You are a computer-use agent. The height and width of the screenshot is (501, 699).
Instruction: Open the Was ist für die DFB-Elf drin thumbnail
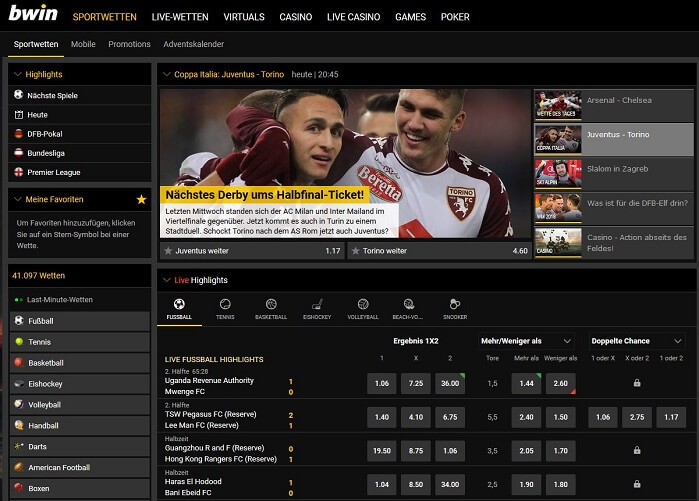tap(558, 208)
